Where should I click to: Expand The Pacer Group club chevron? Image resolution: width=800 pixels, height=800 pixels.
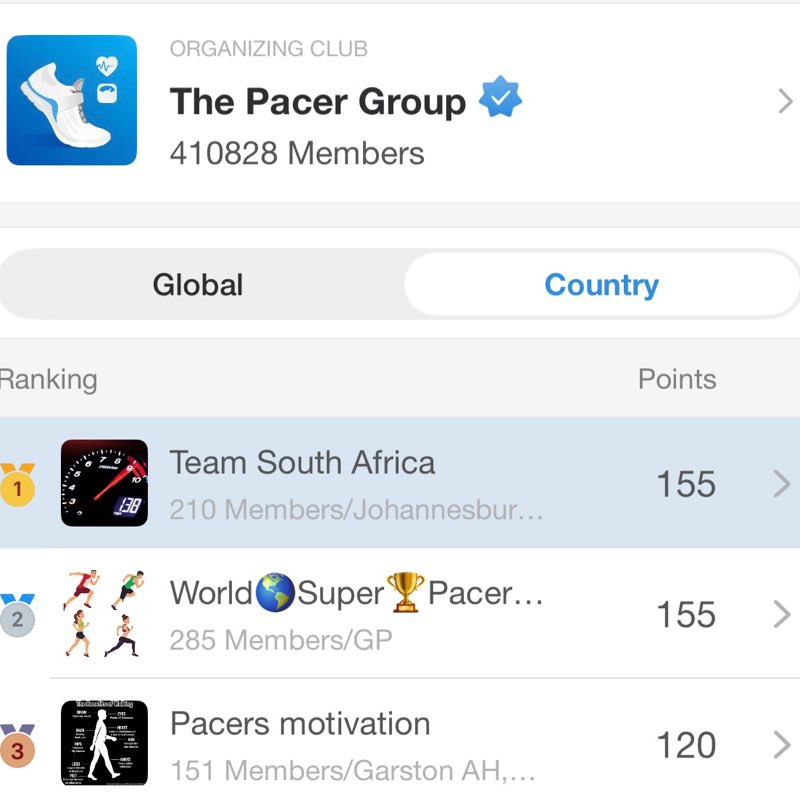[x=785, y=101]
